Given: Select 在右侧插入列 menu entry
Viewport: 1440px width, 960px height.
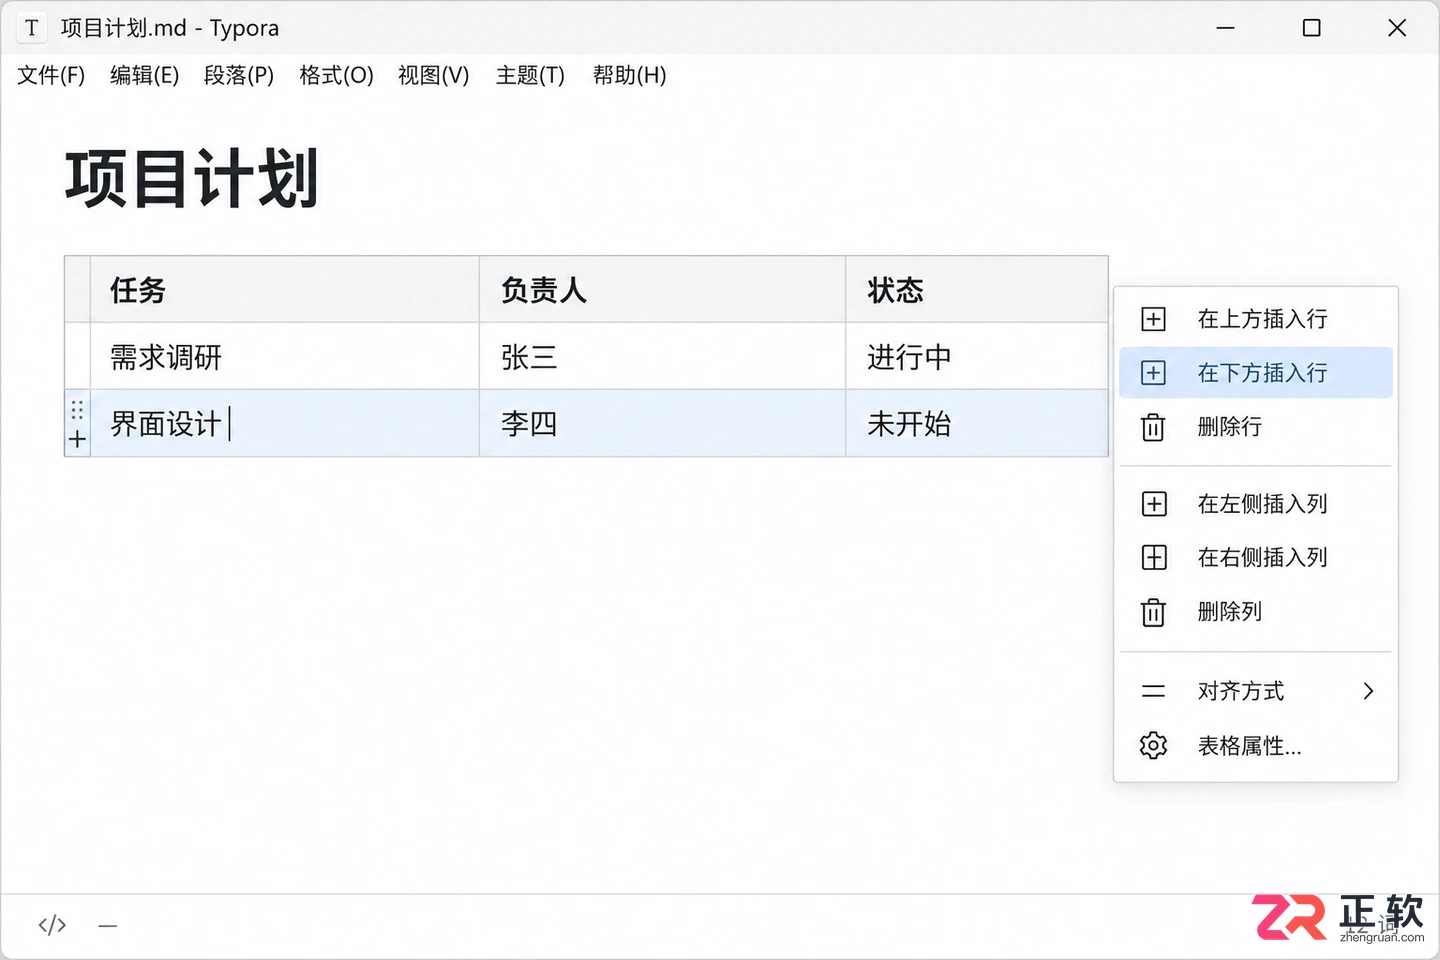Looking at the screenshot, I should (x=1256, y=557).
